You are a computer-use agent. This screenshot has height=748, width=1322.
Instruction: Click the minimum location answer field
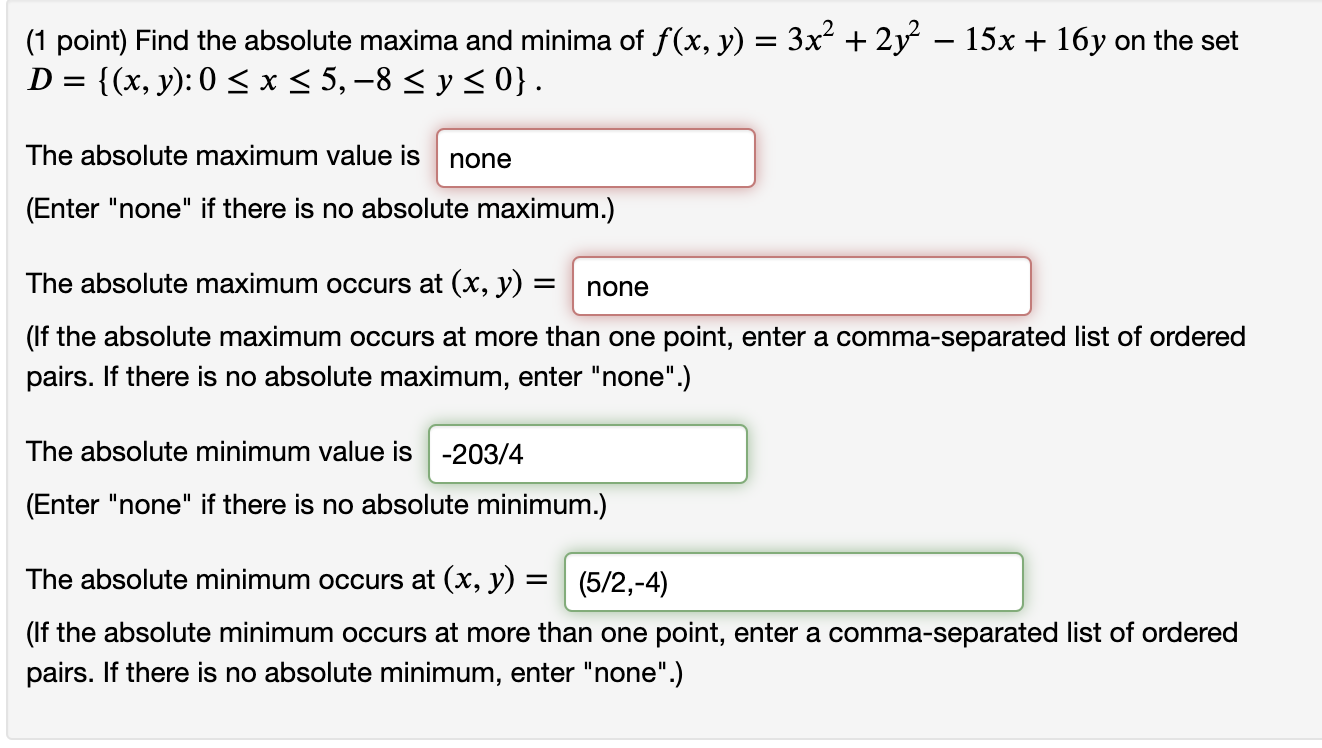click(x=793, y=581)
